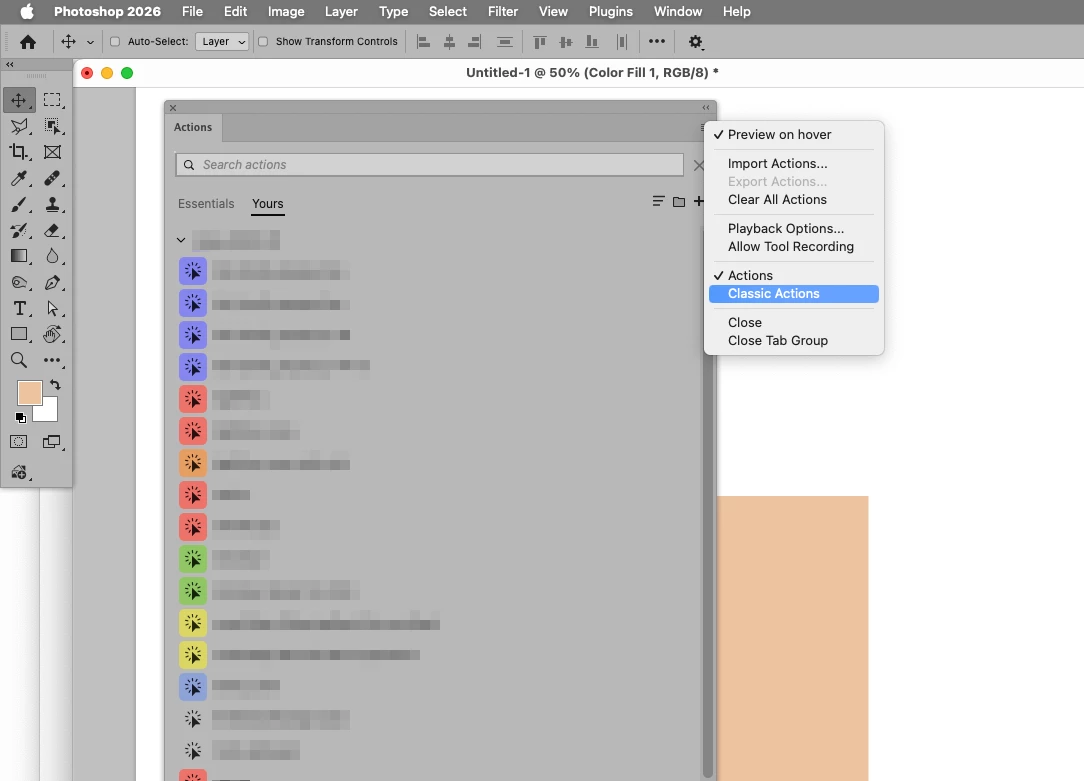Collapse the action set group chevron
This screenshot has width=1084, height=781.
pos(181,240)
